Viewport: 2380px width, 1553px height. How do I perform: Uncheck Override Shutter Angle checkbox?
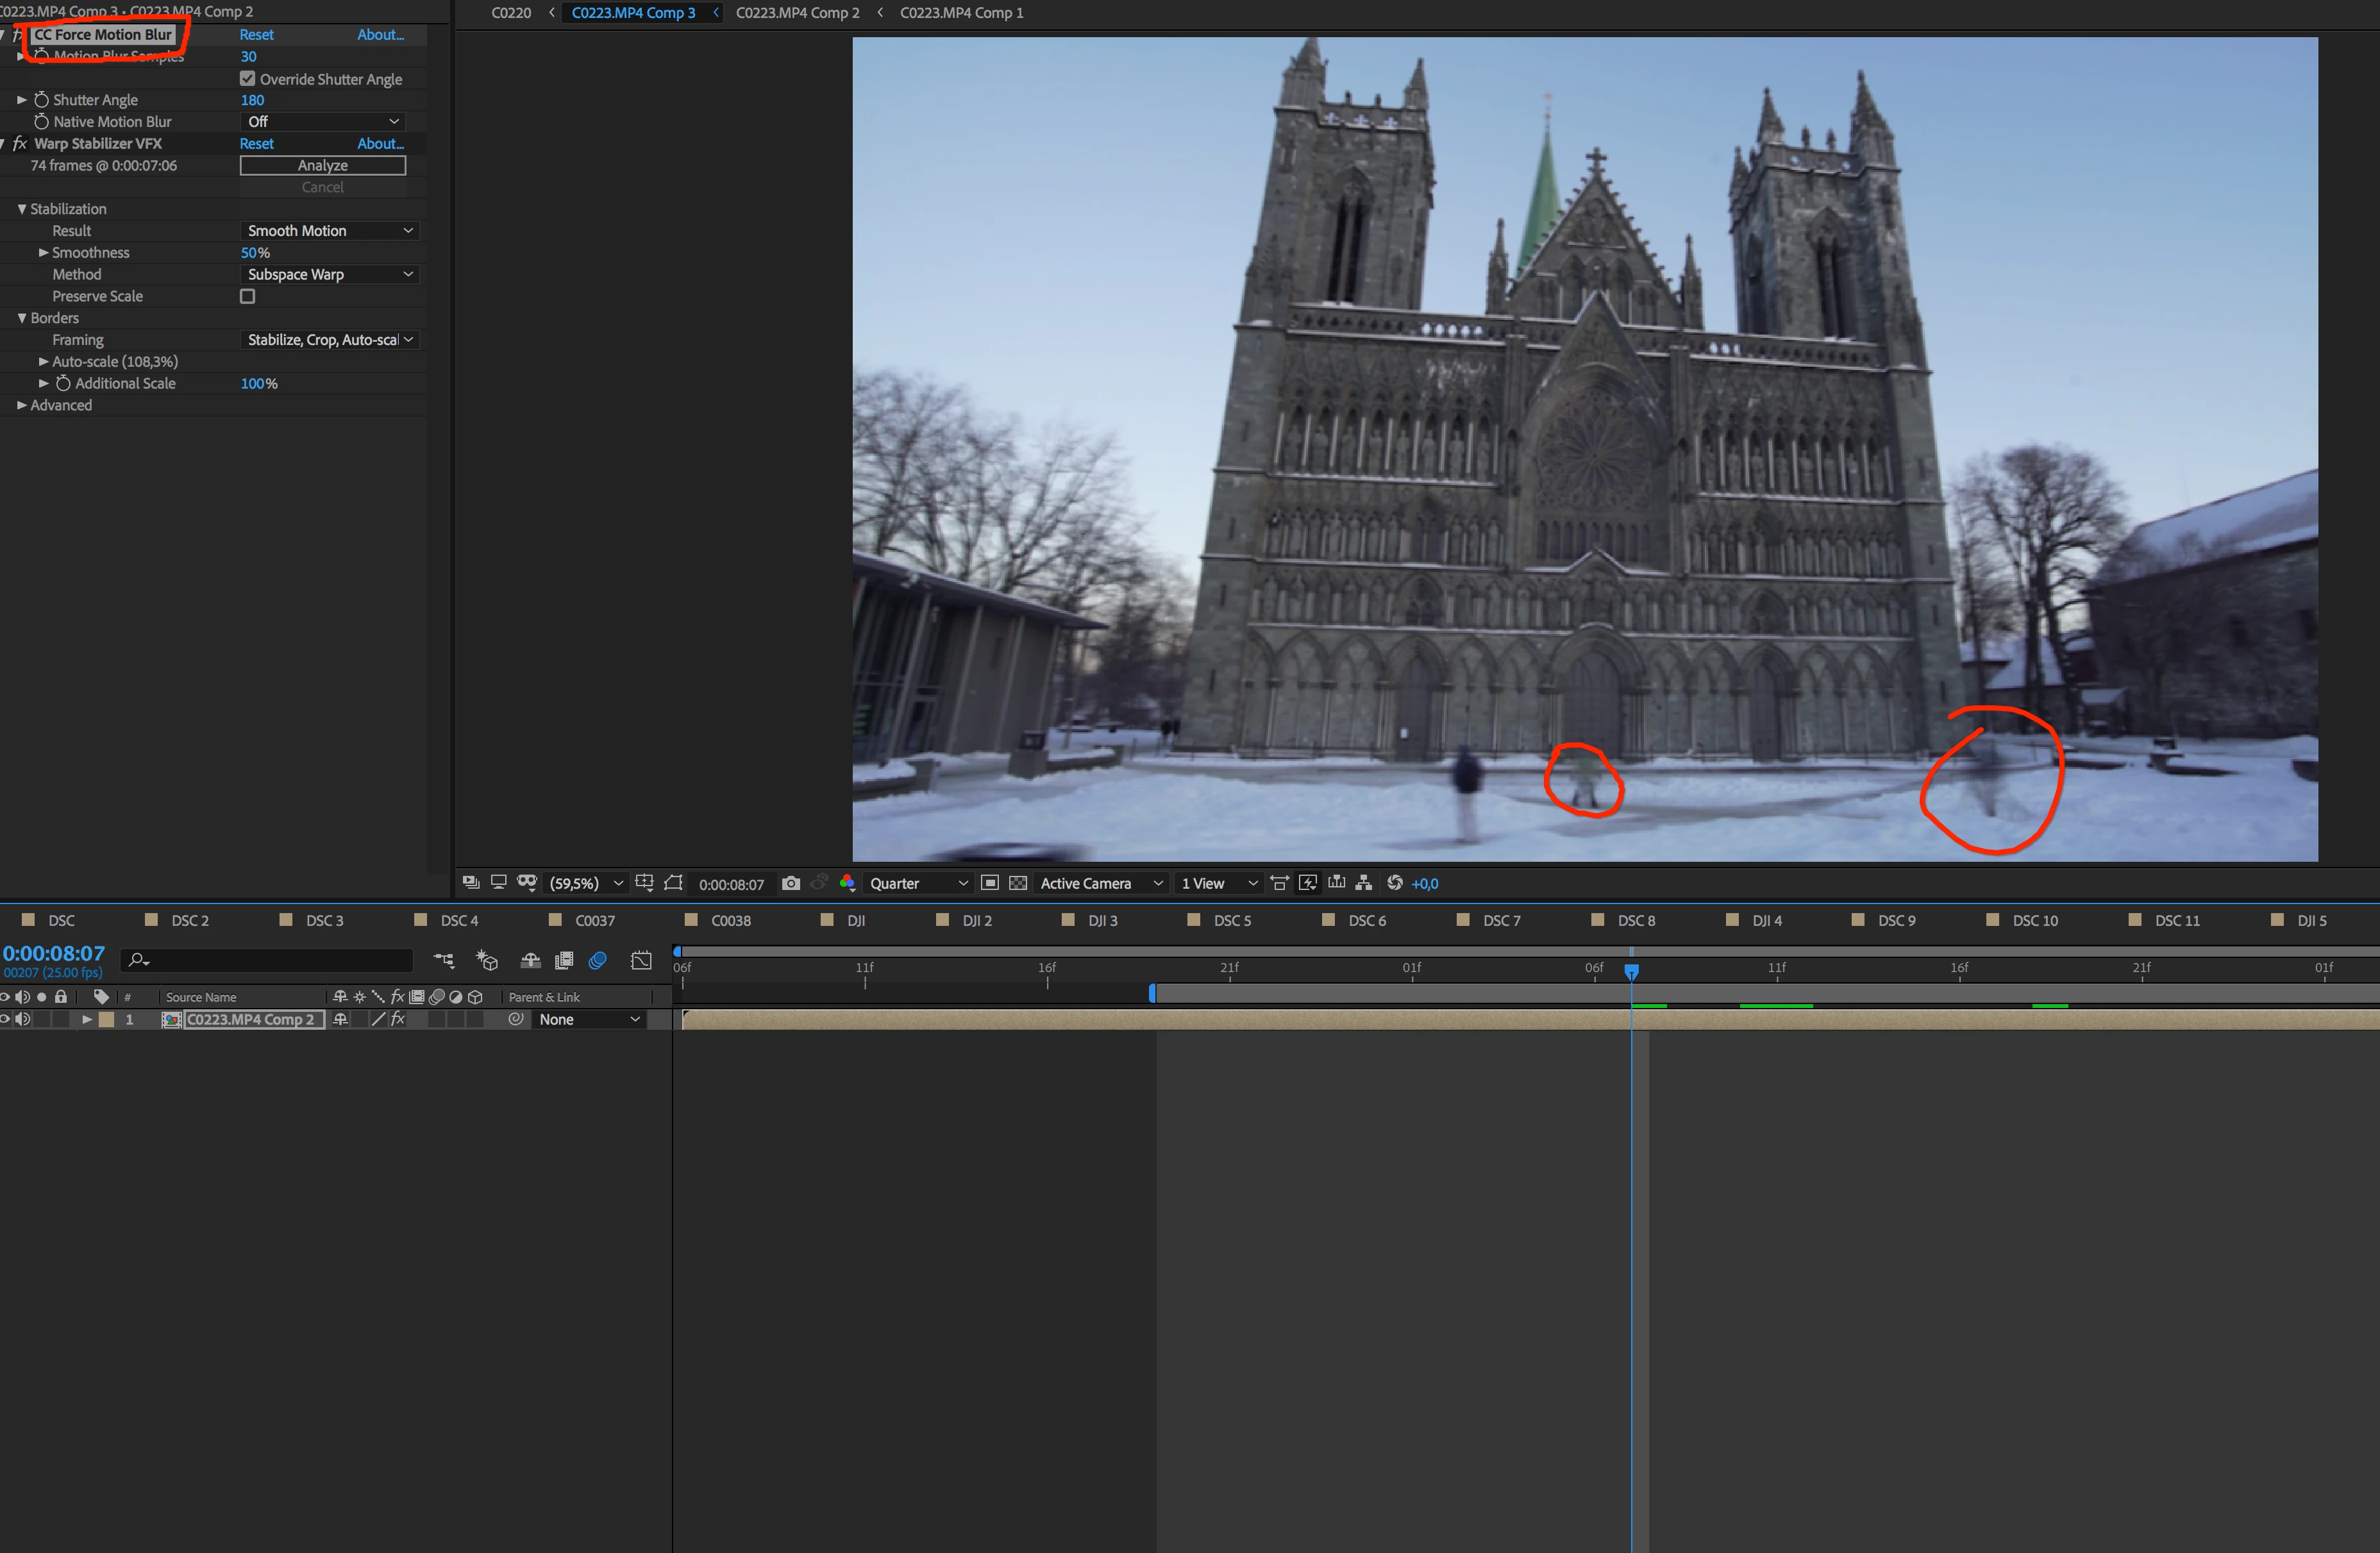pyautogui.click(x=248, y=79)
